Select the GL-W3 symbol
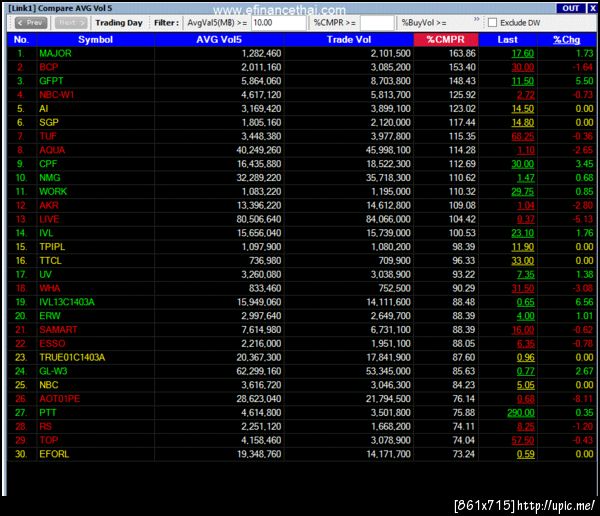This screenshot has width=600, height=516. (53, 371)
